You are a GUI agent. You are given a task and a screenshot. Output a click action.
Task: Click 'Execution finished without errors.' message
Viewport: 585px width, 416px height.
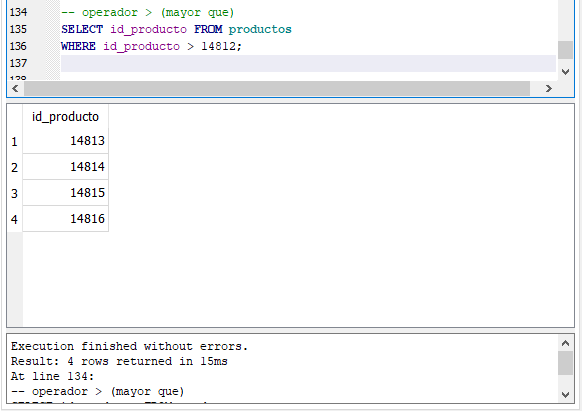(129, 346)
